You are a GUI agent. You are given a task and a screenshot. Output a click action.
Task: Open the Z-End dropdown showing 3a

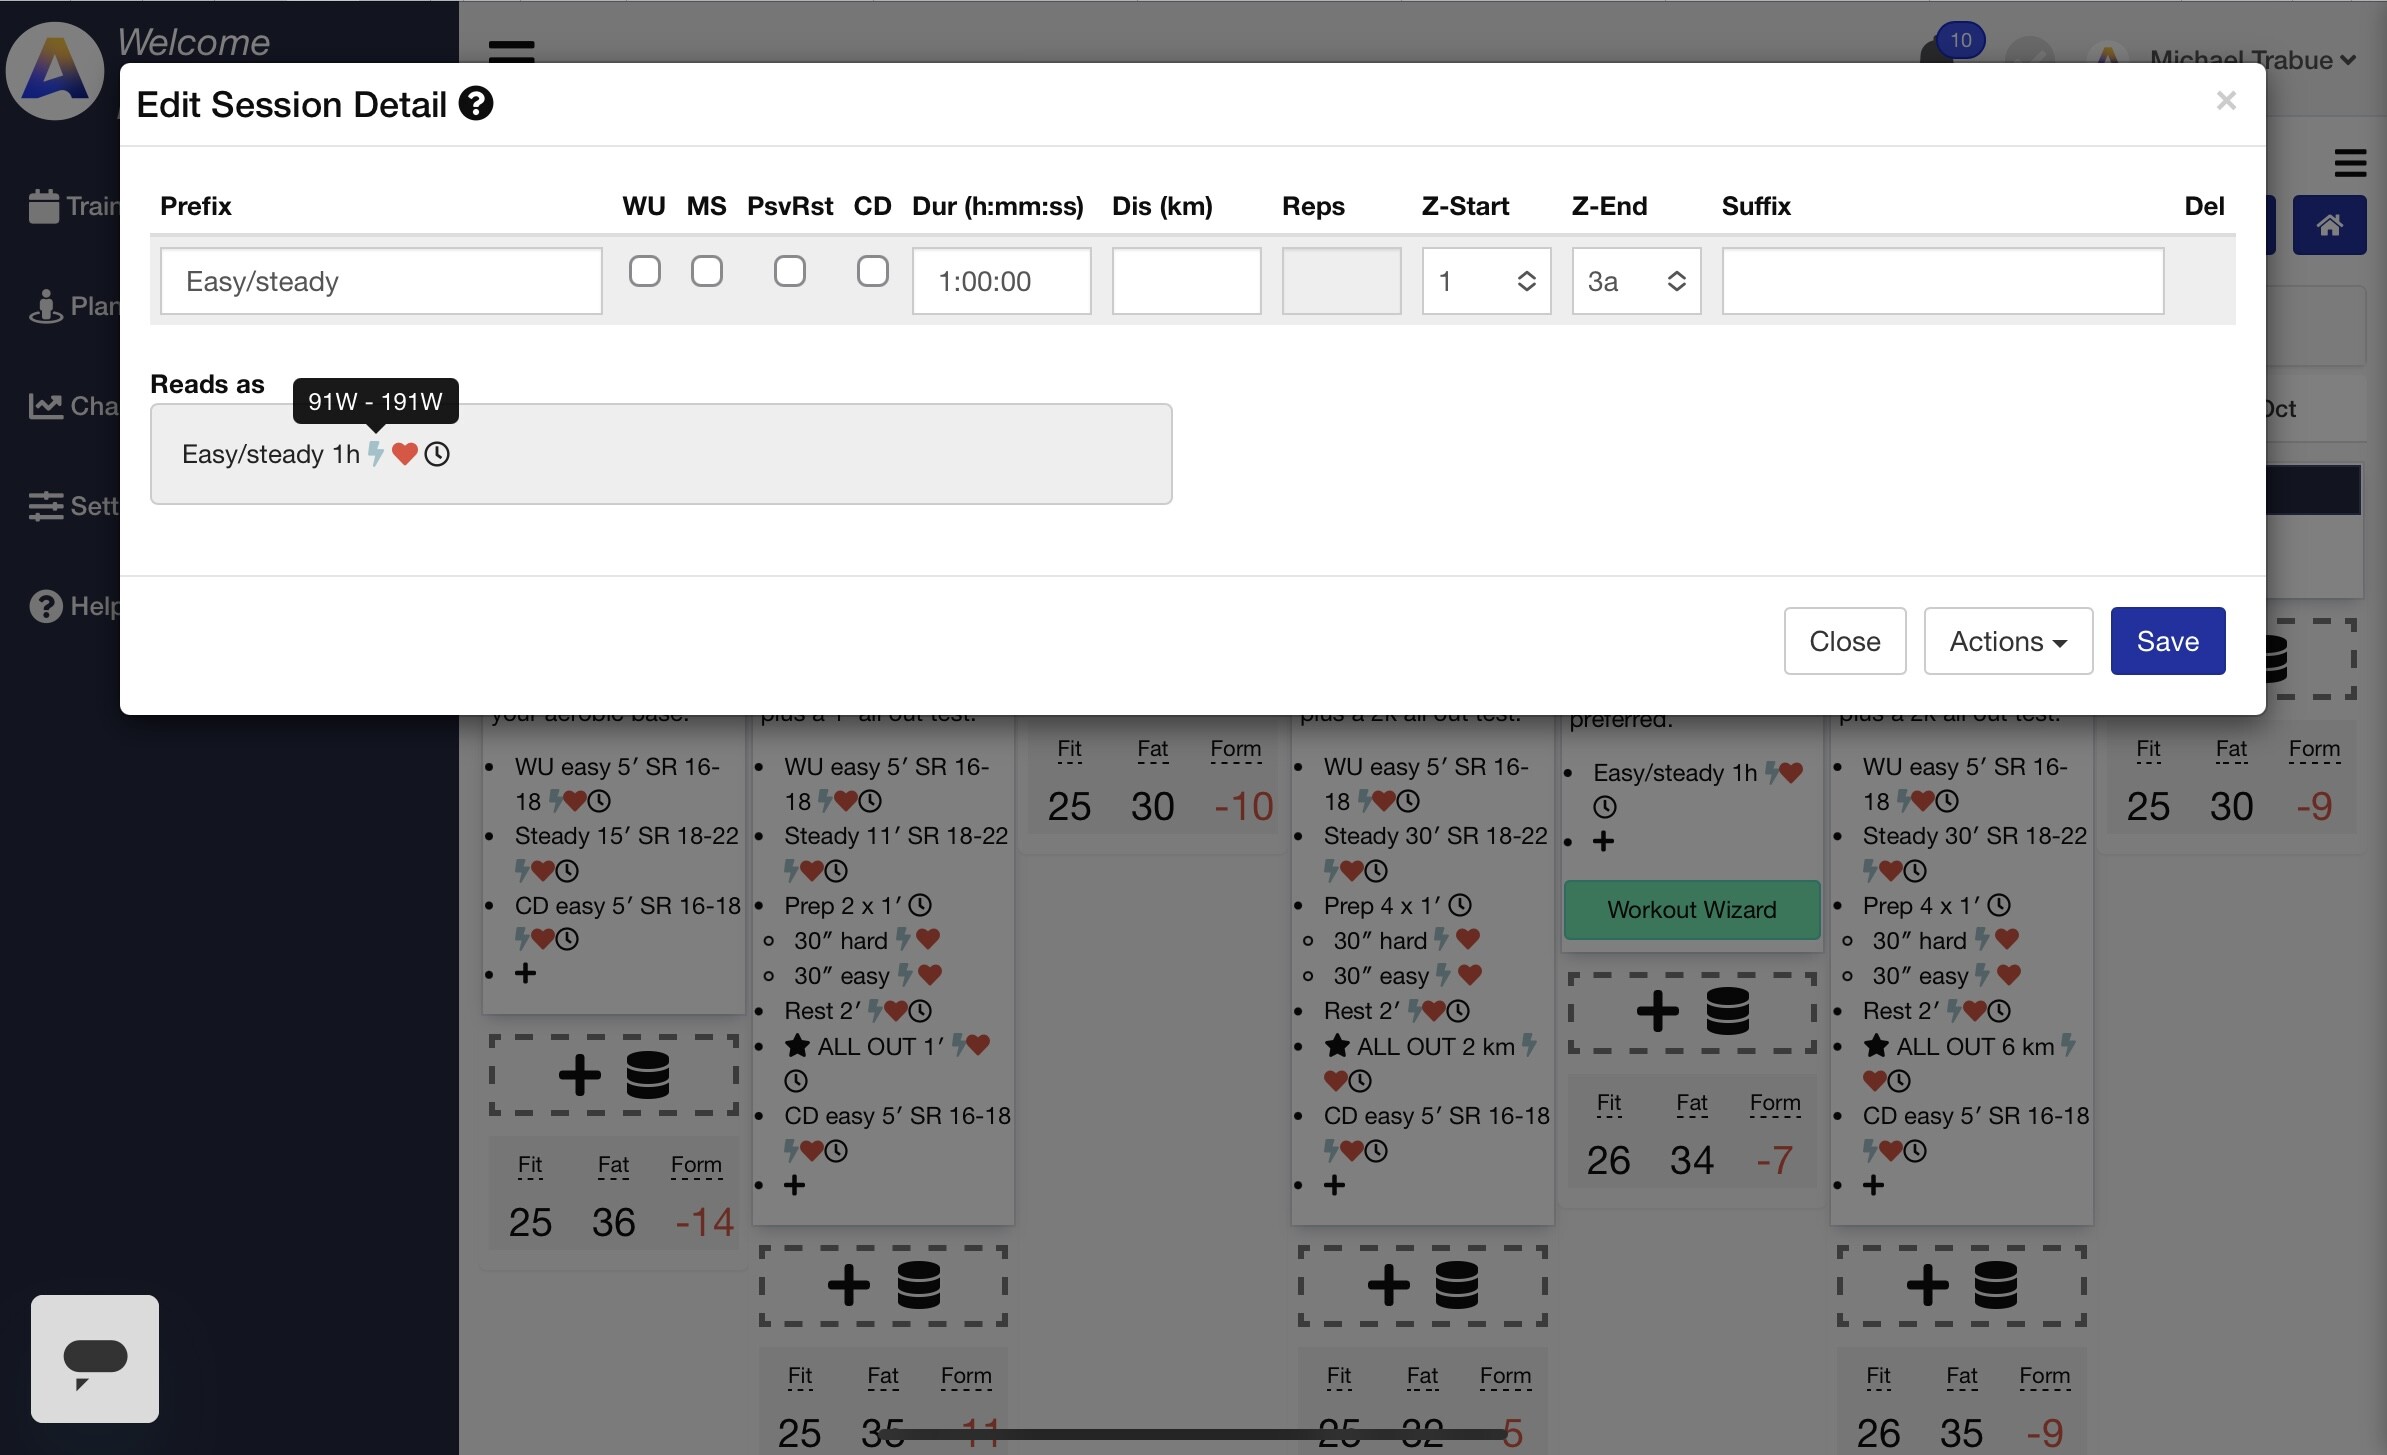pyautogui.click(x=1636, y=281)
